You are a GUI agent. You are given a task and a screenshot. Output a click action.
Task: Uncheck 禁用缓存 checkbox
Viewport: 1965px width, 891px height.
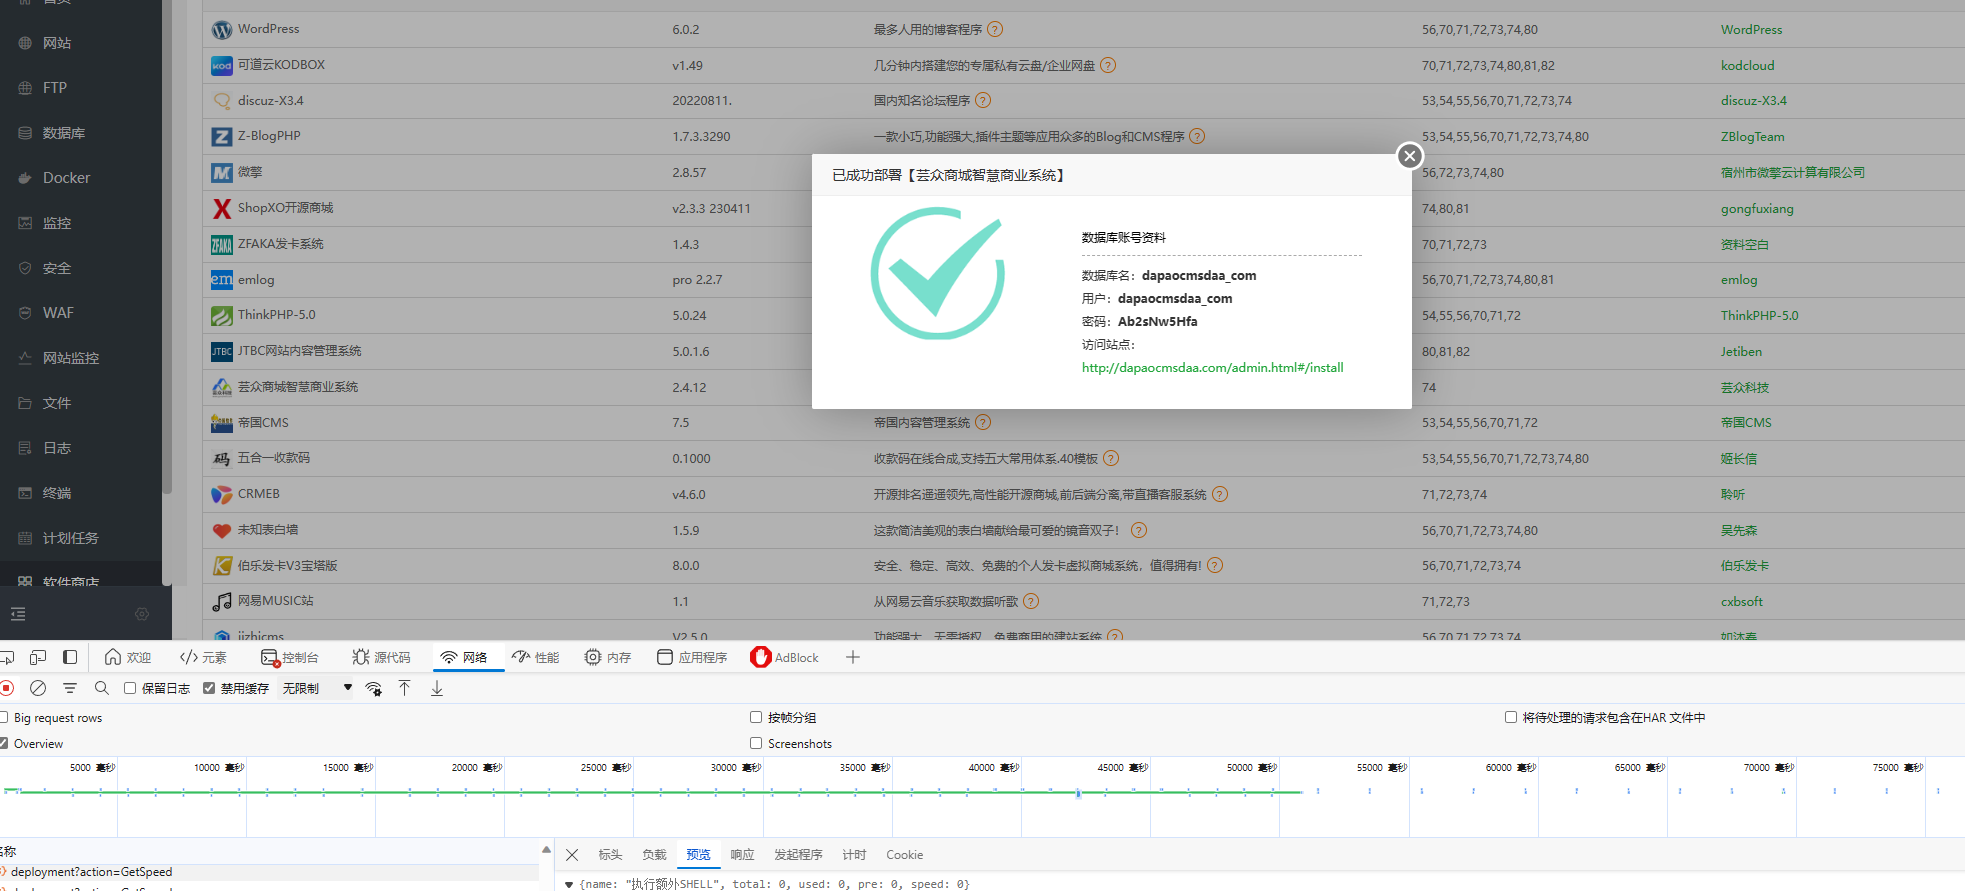pos(209,688)
